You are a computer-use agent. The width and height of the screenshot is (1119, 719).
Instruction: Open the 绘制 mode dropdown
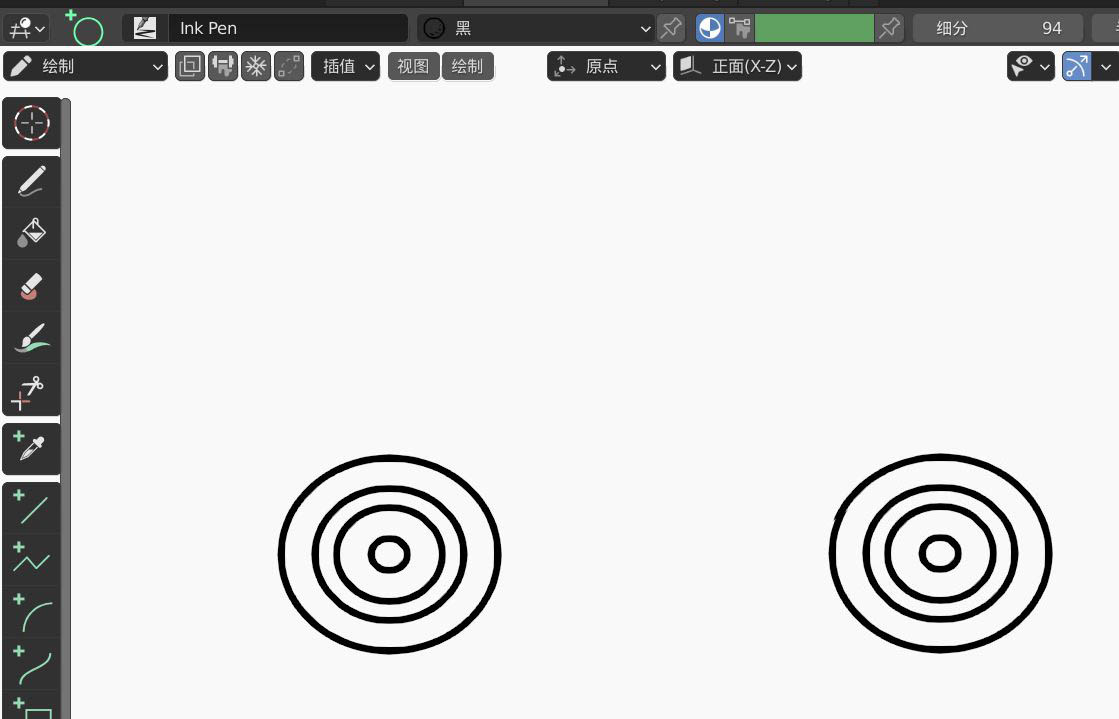pos(85,66)
